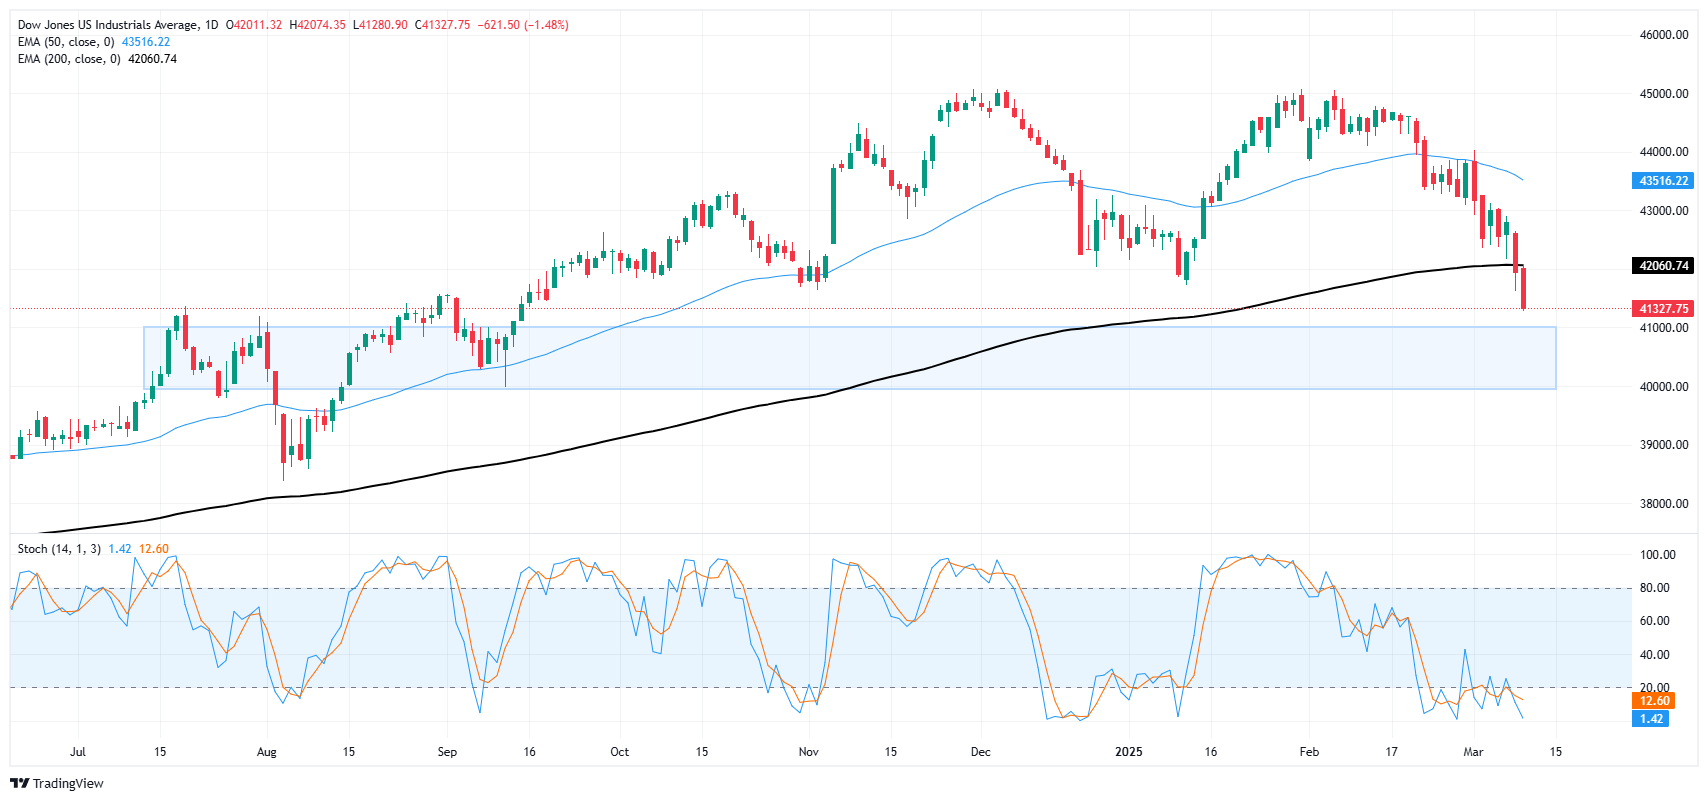Click the Mar date on the time axis
The image size is (1708, 801).
1473,752
